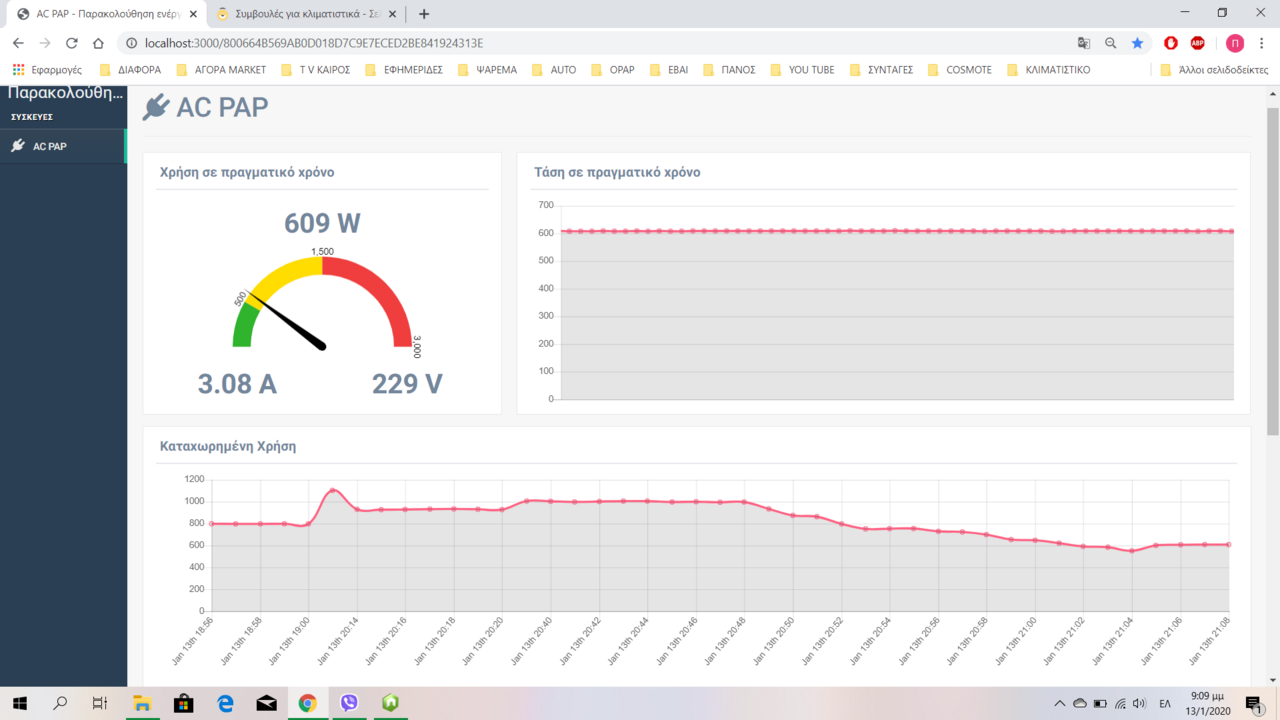Open the Chrome three-dot menu
The width and height of the screenshot is (1280, 720).
point(1263,43)
